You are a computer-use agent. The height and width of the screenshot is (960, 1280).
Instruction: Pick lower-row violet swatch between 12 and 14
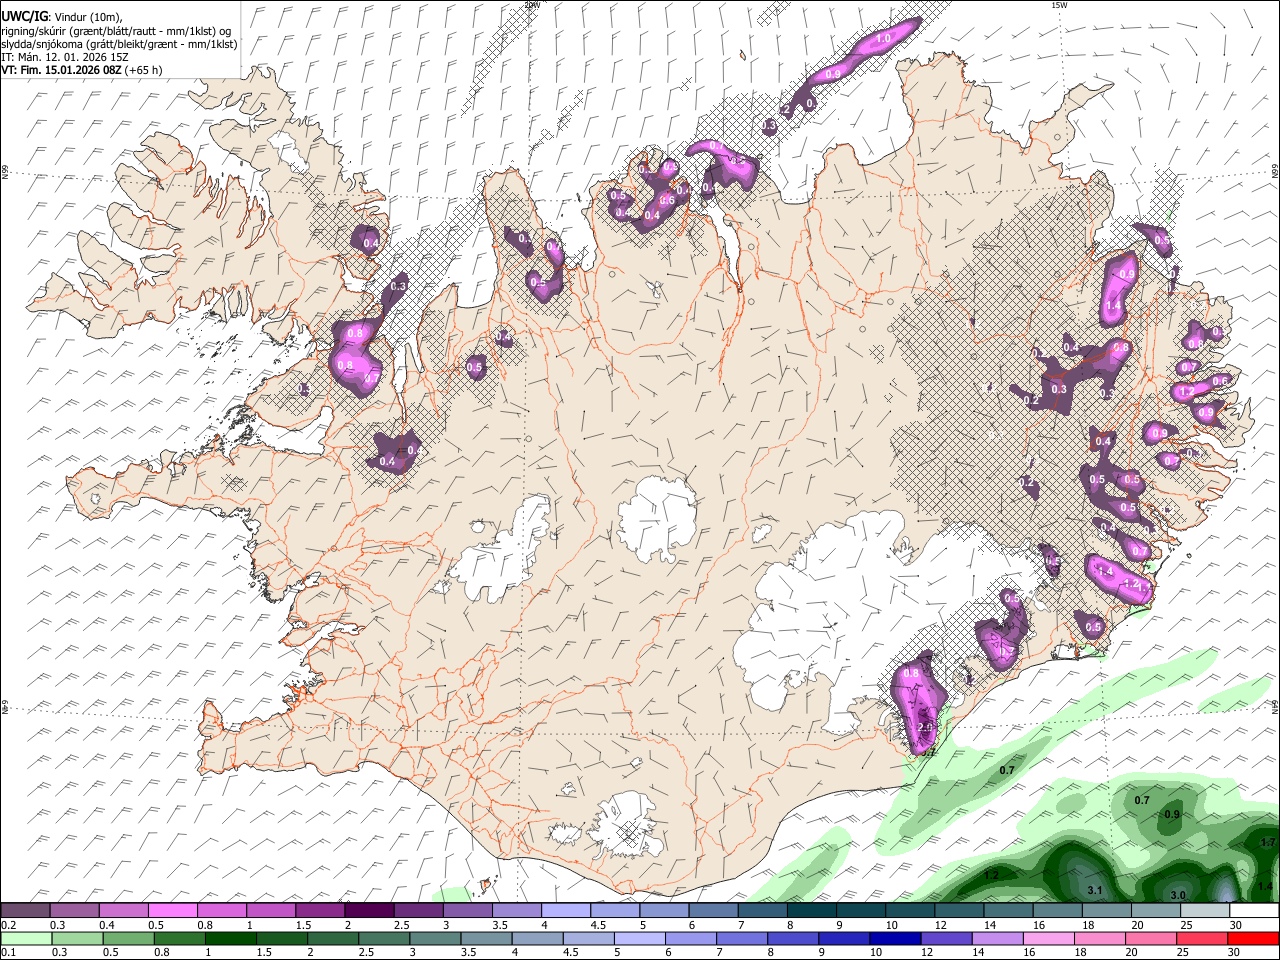click(947, 939)
